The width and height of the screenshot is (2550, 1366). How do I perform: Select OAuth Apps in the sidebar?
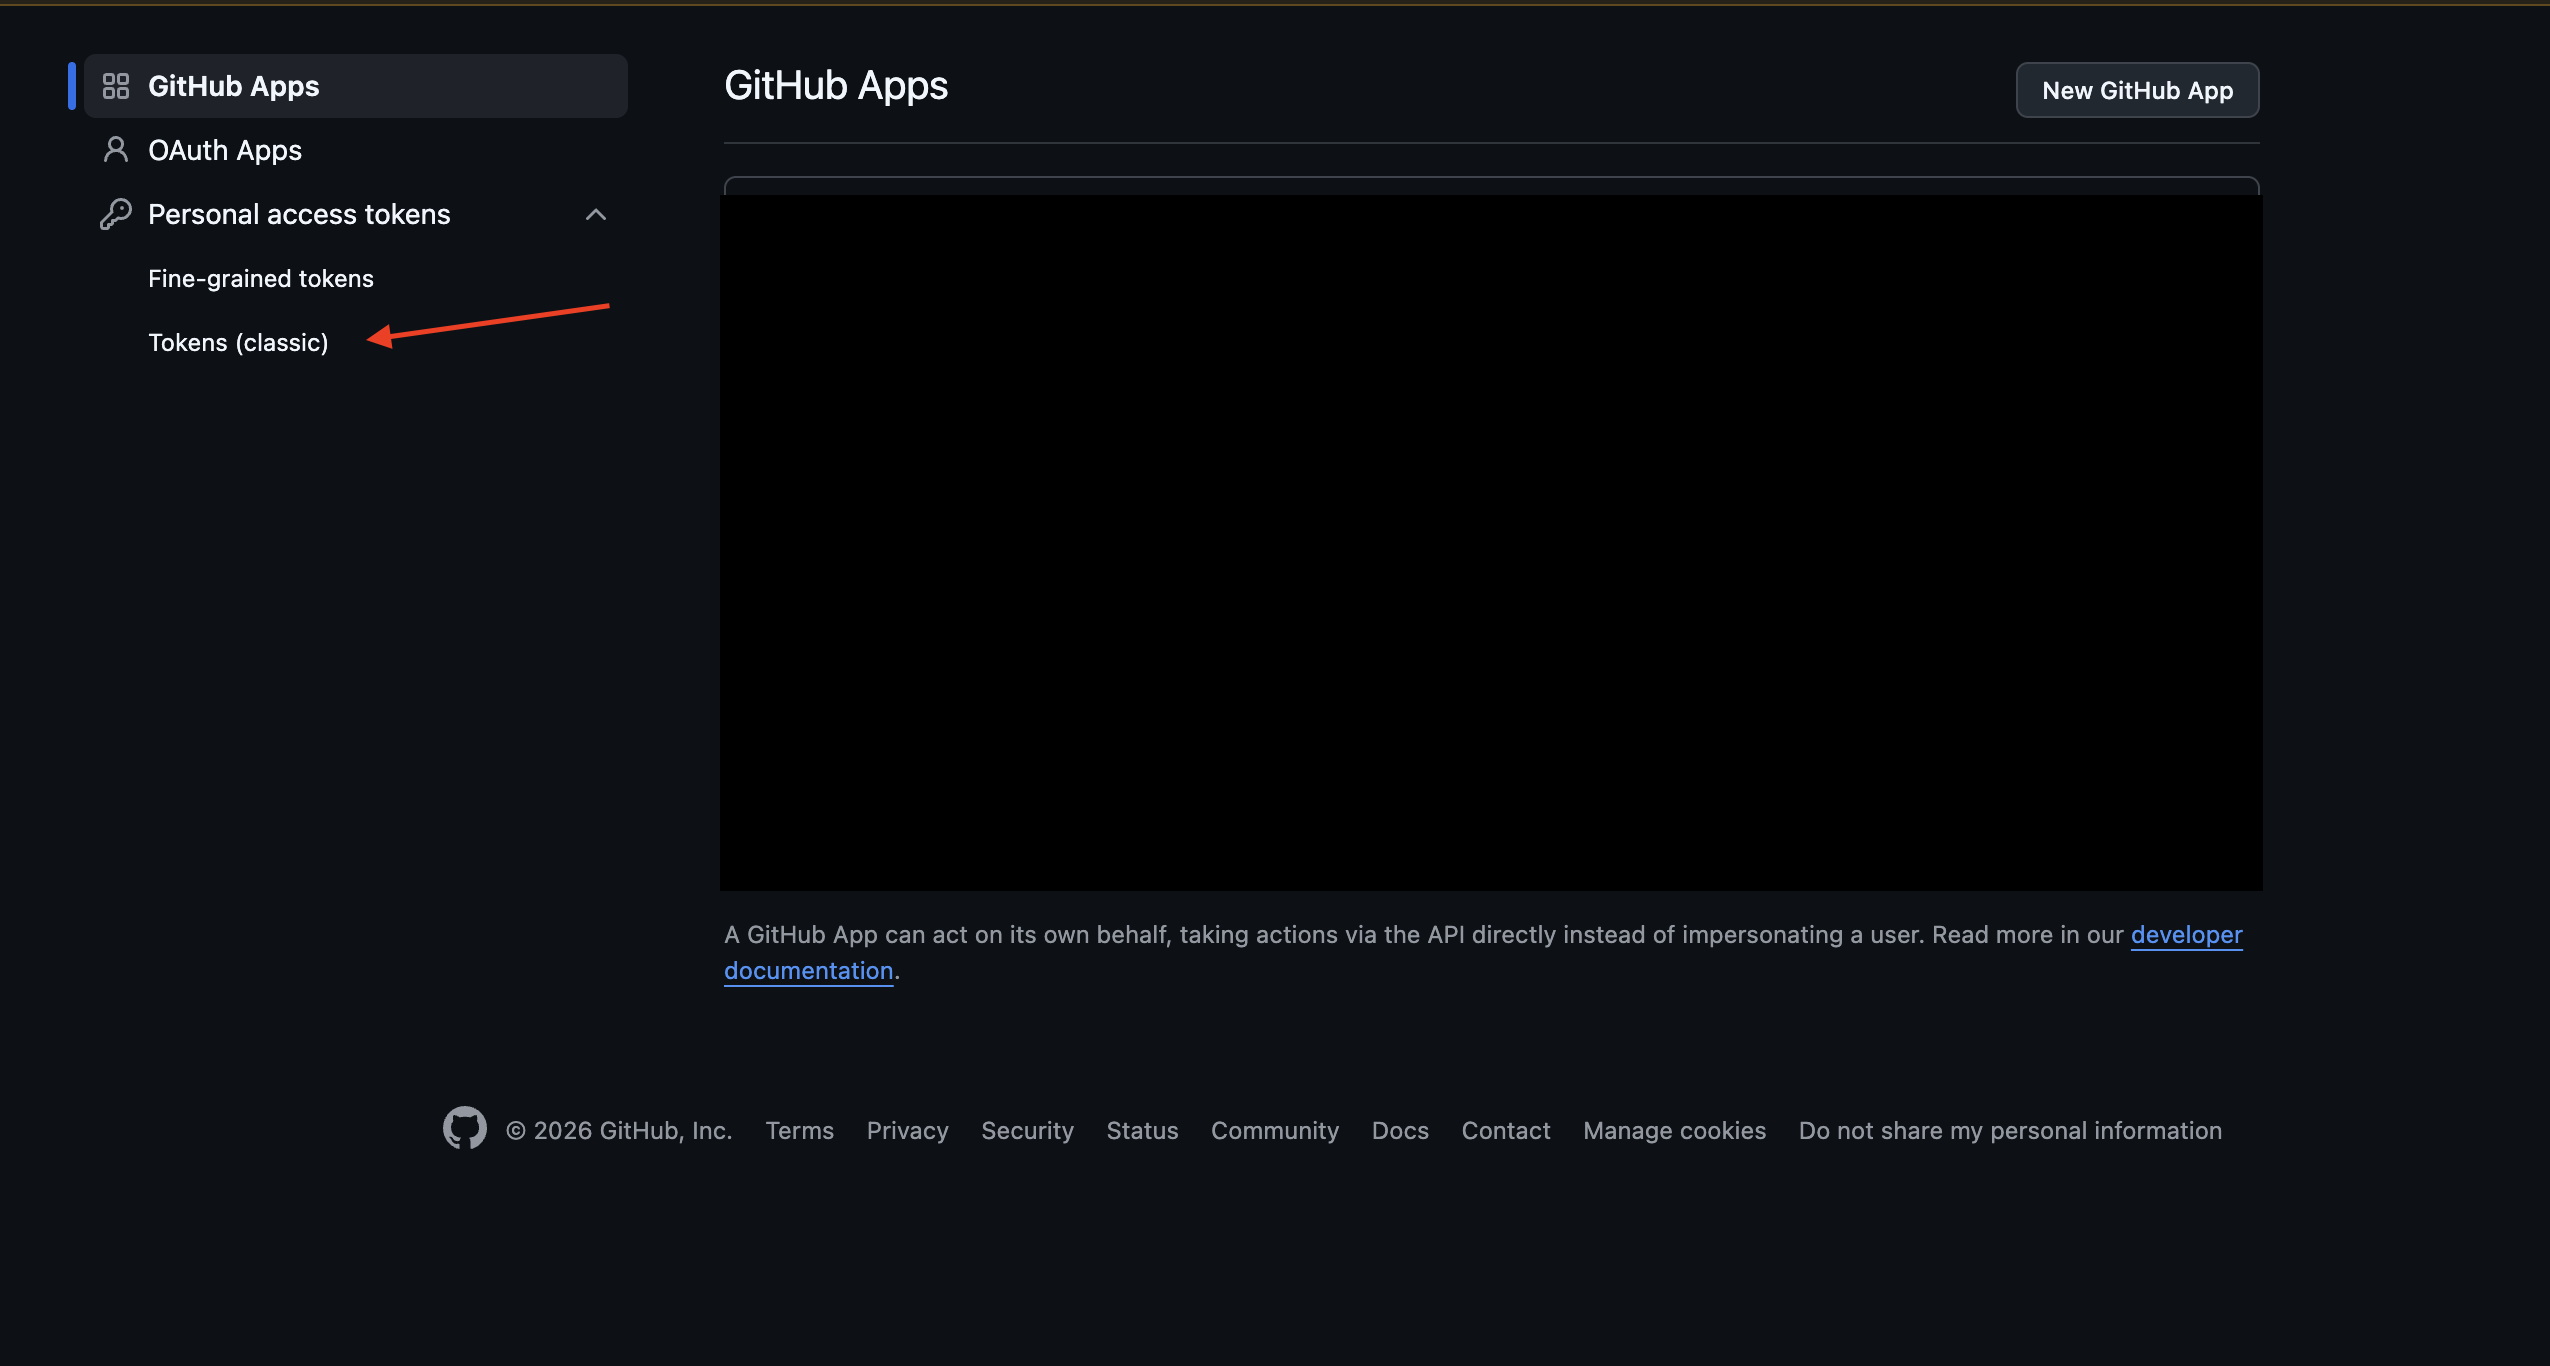[x=225, y=149]
